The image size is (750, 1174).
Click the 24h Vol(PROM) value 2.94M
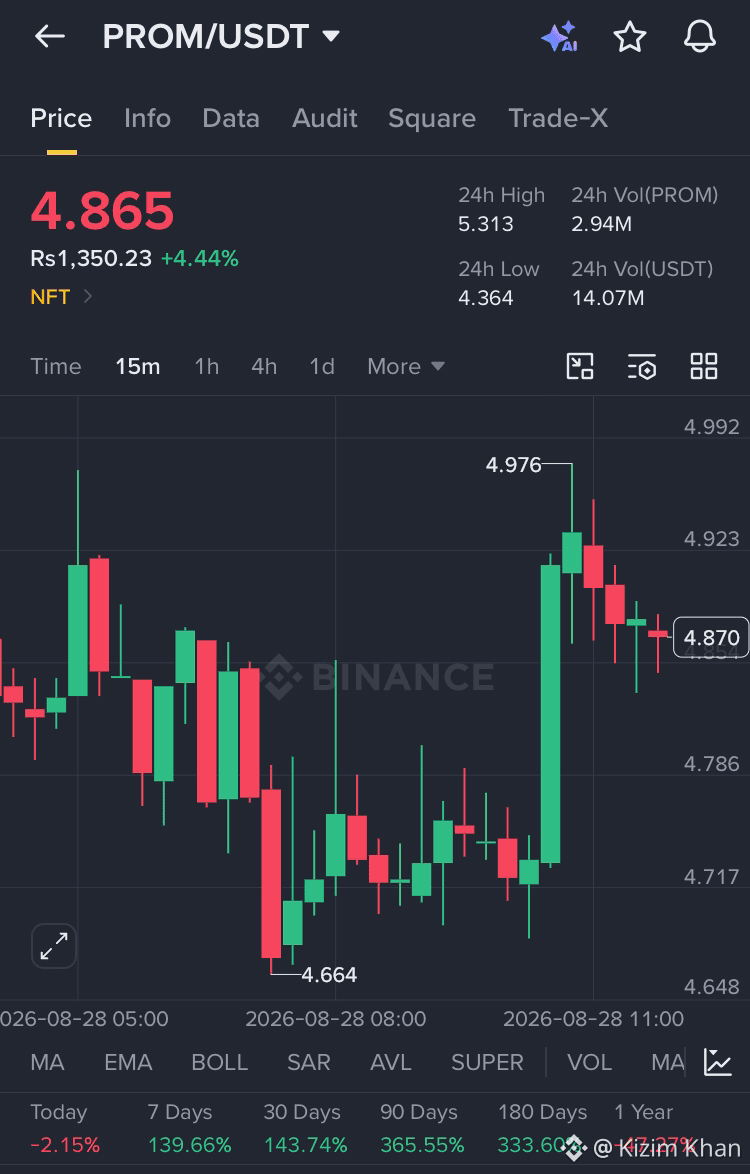[602, 223]
